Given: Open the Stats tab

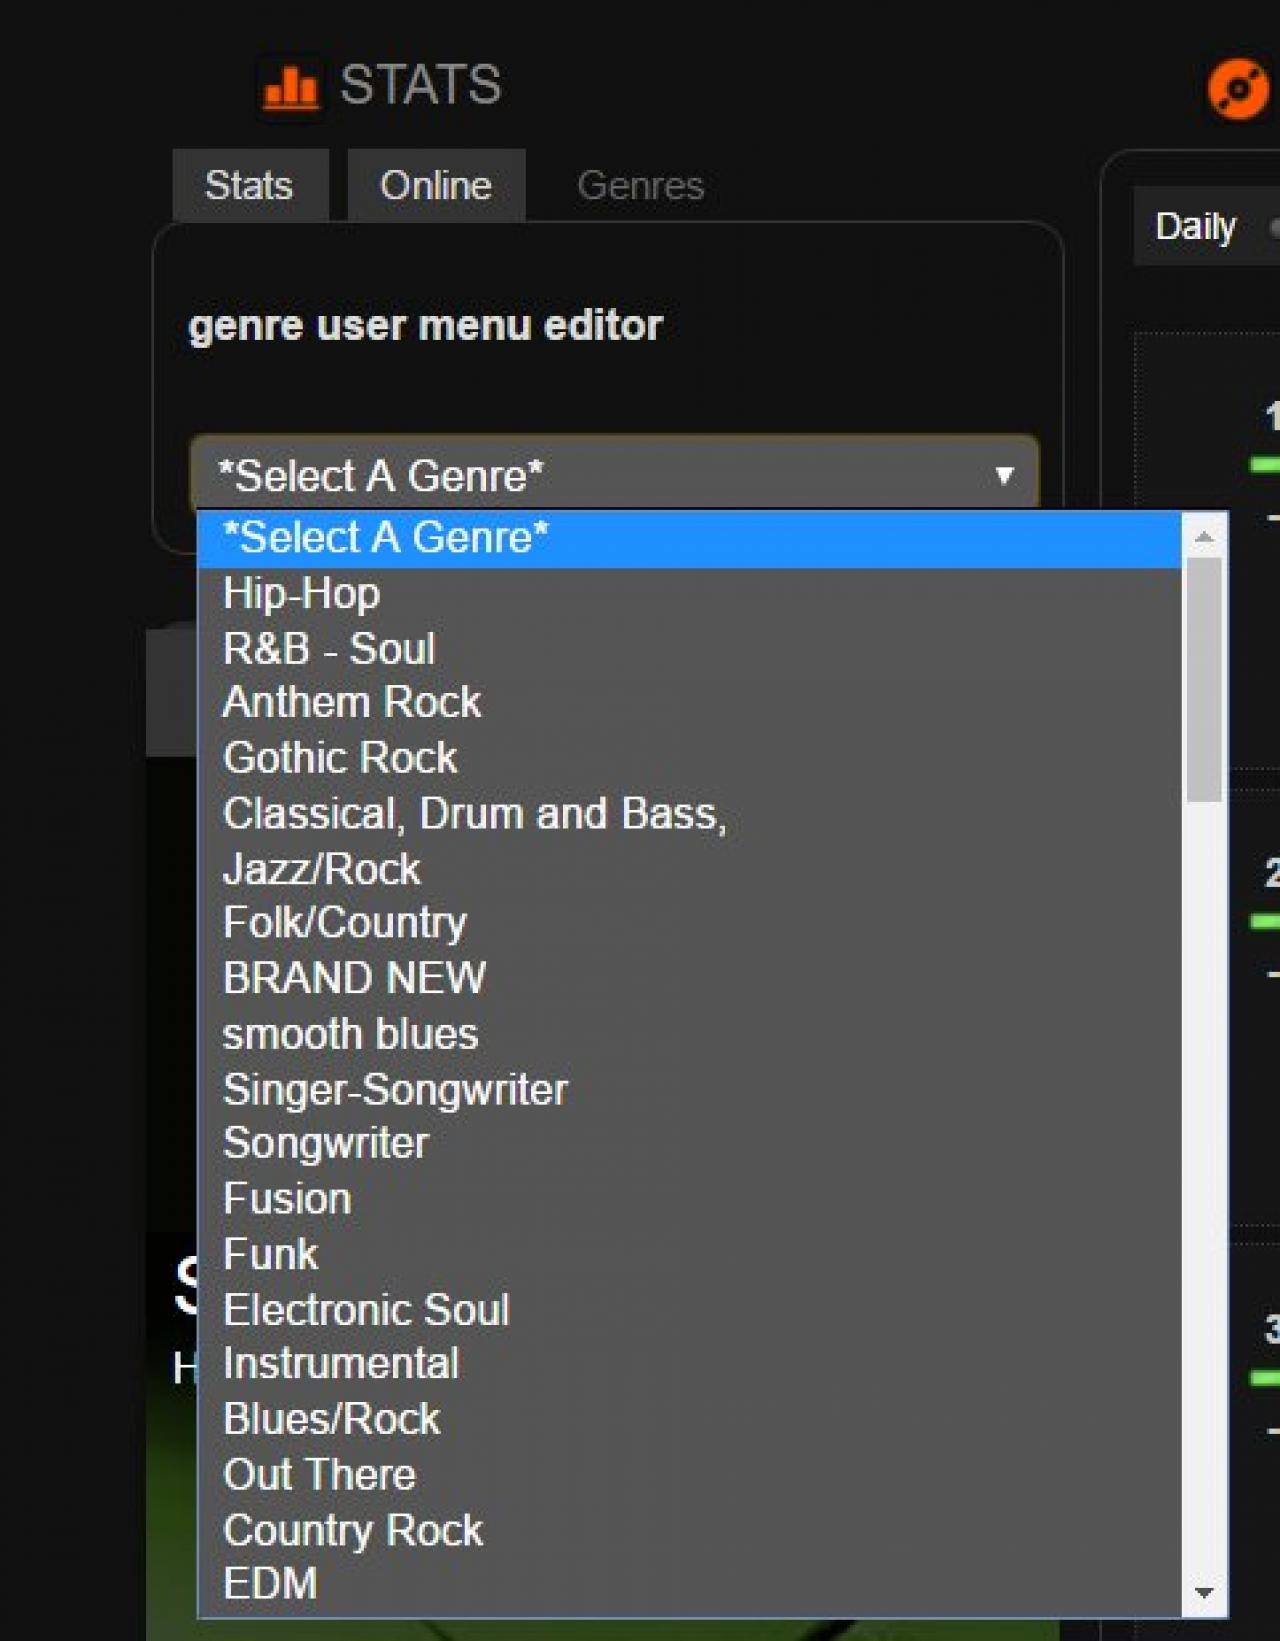Looking at the screenshot, I should coord(249,186).
